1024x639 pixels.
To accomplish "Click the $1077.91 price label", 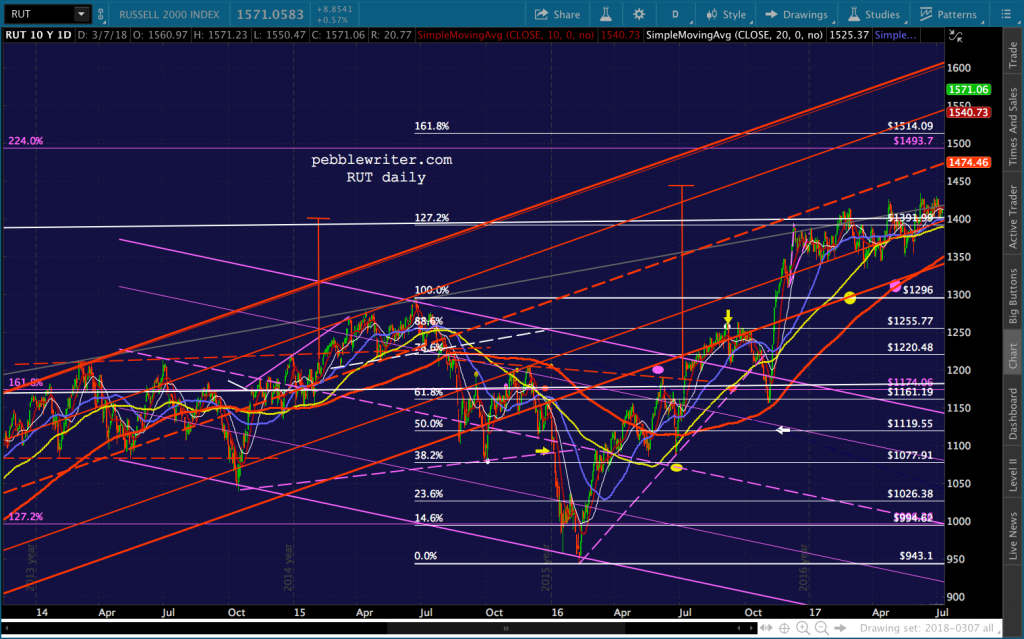I will [x=910, y=455].
